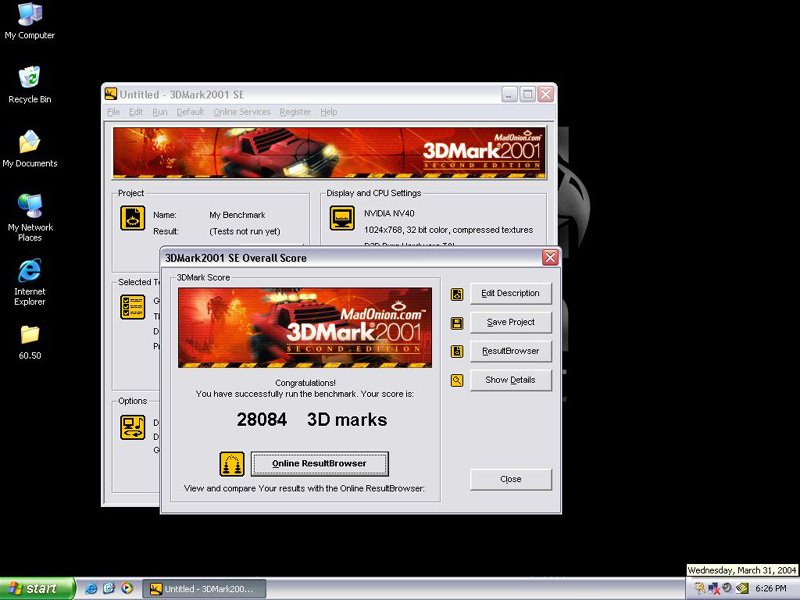Click the Save Project button

coord(511,322)
